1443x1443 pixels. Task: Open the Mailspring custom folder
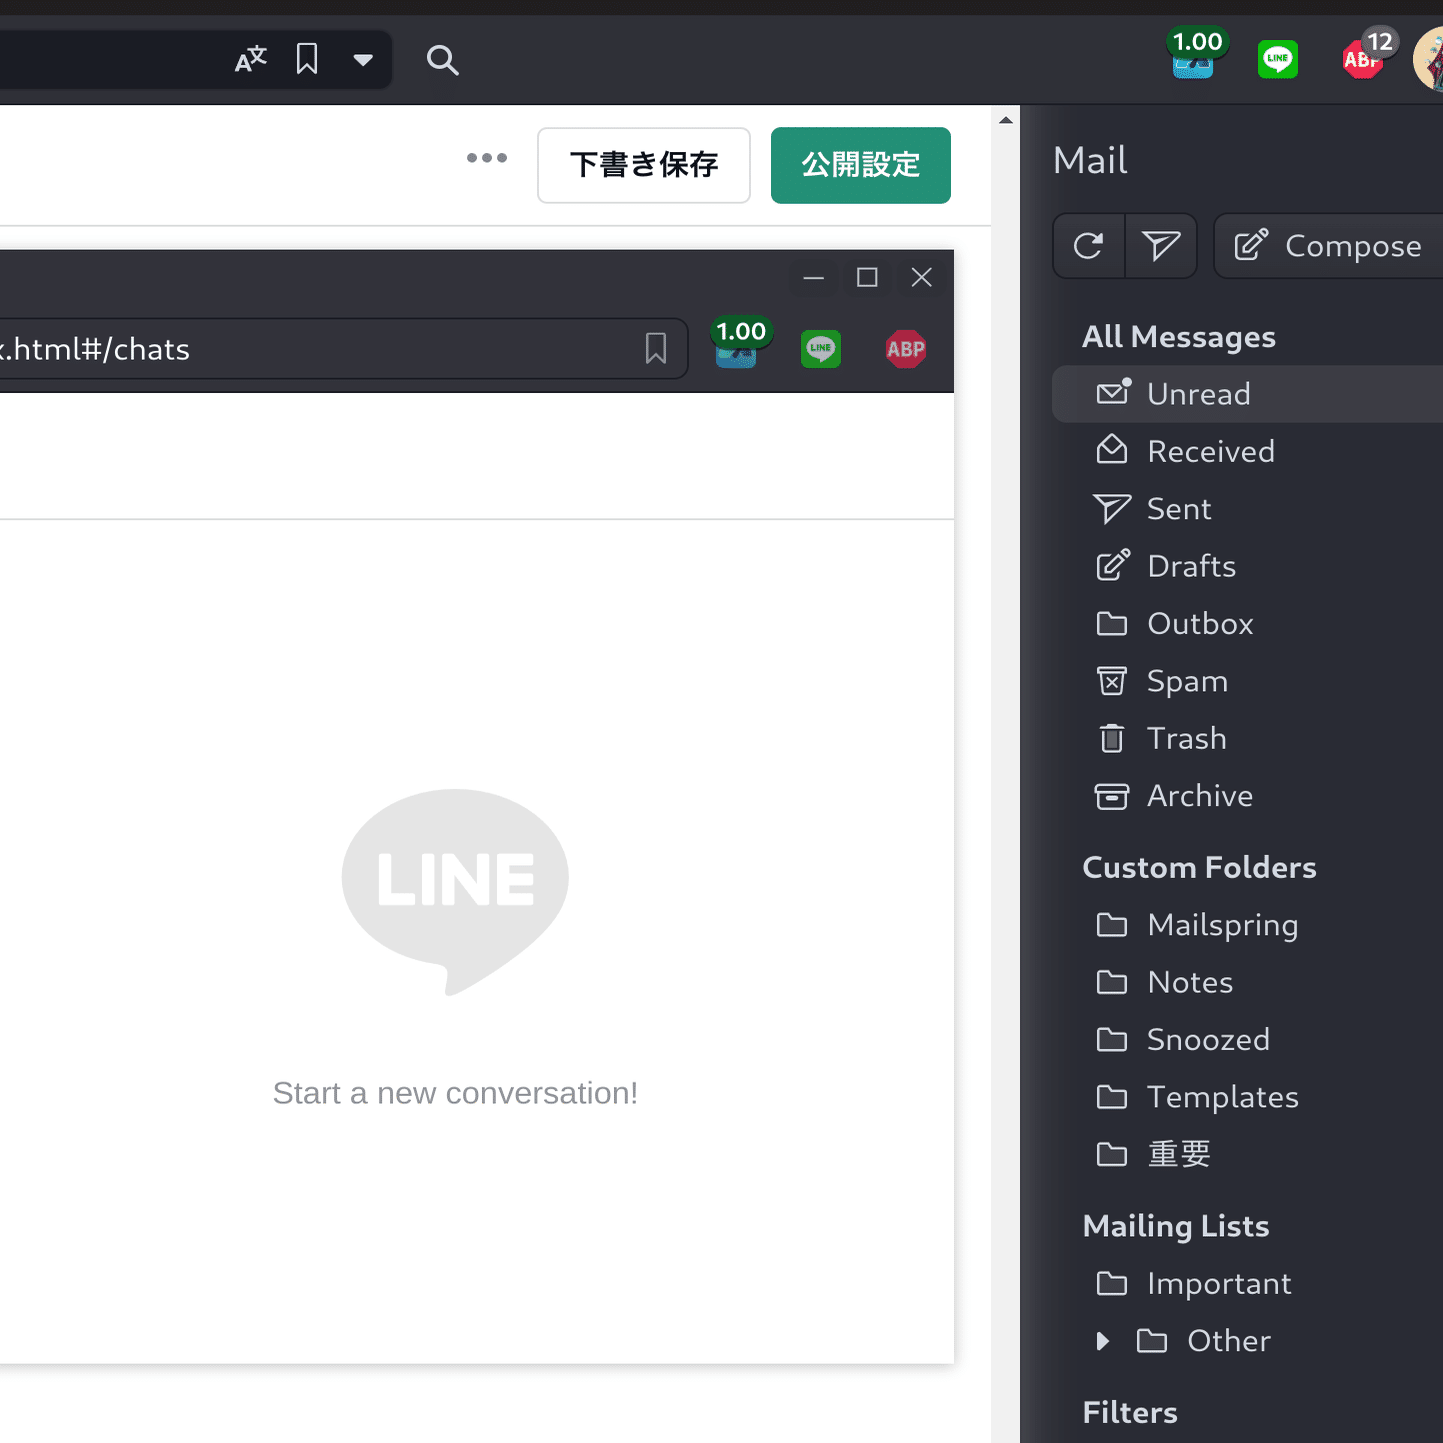[1247, 925]
